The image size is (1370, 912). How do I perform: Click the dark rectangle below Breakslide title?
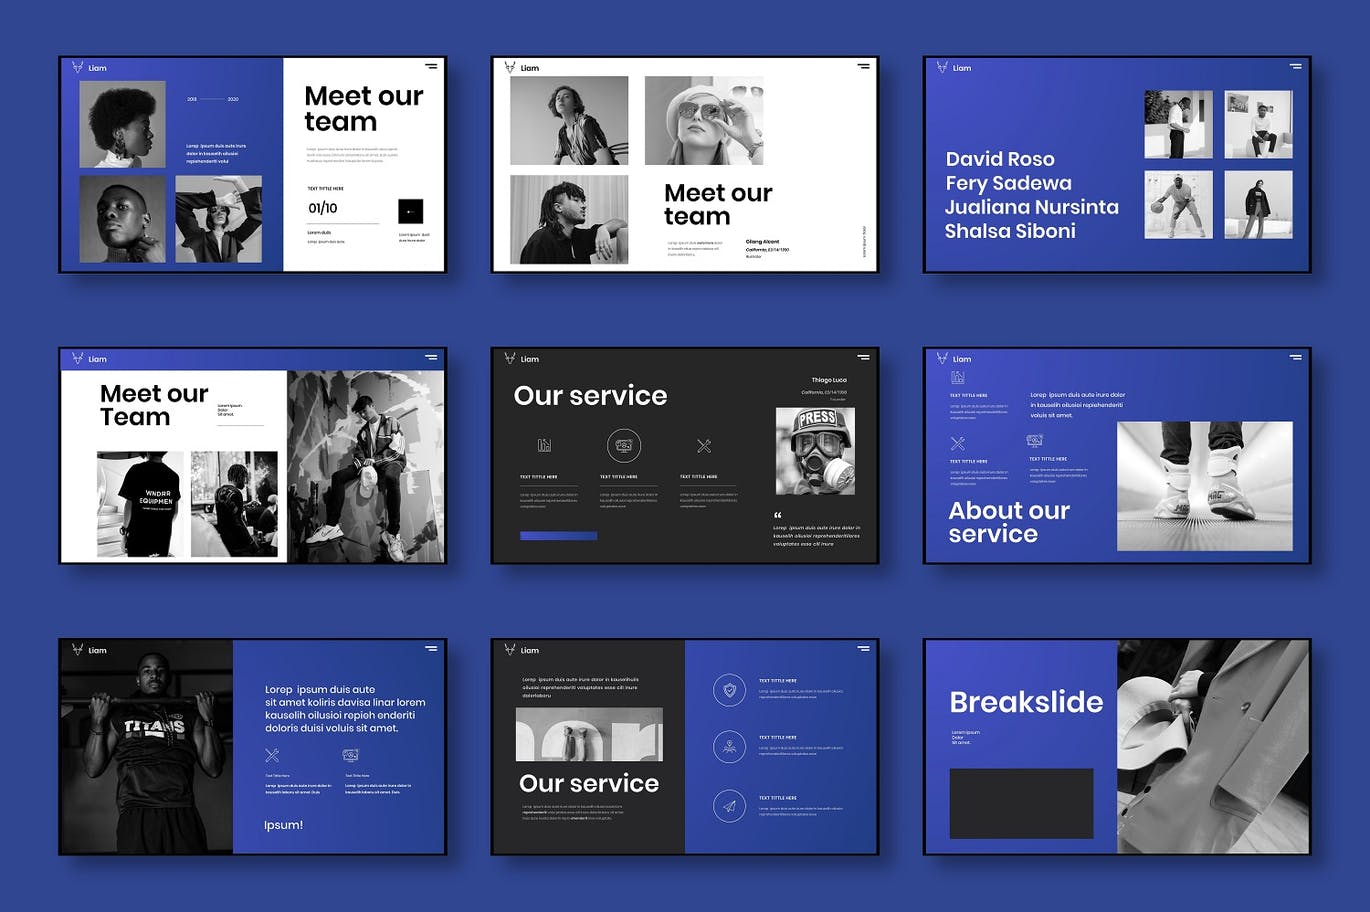click(x=1021, y=803)
